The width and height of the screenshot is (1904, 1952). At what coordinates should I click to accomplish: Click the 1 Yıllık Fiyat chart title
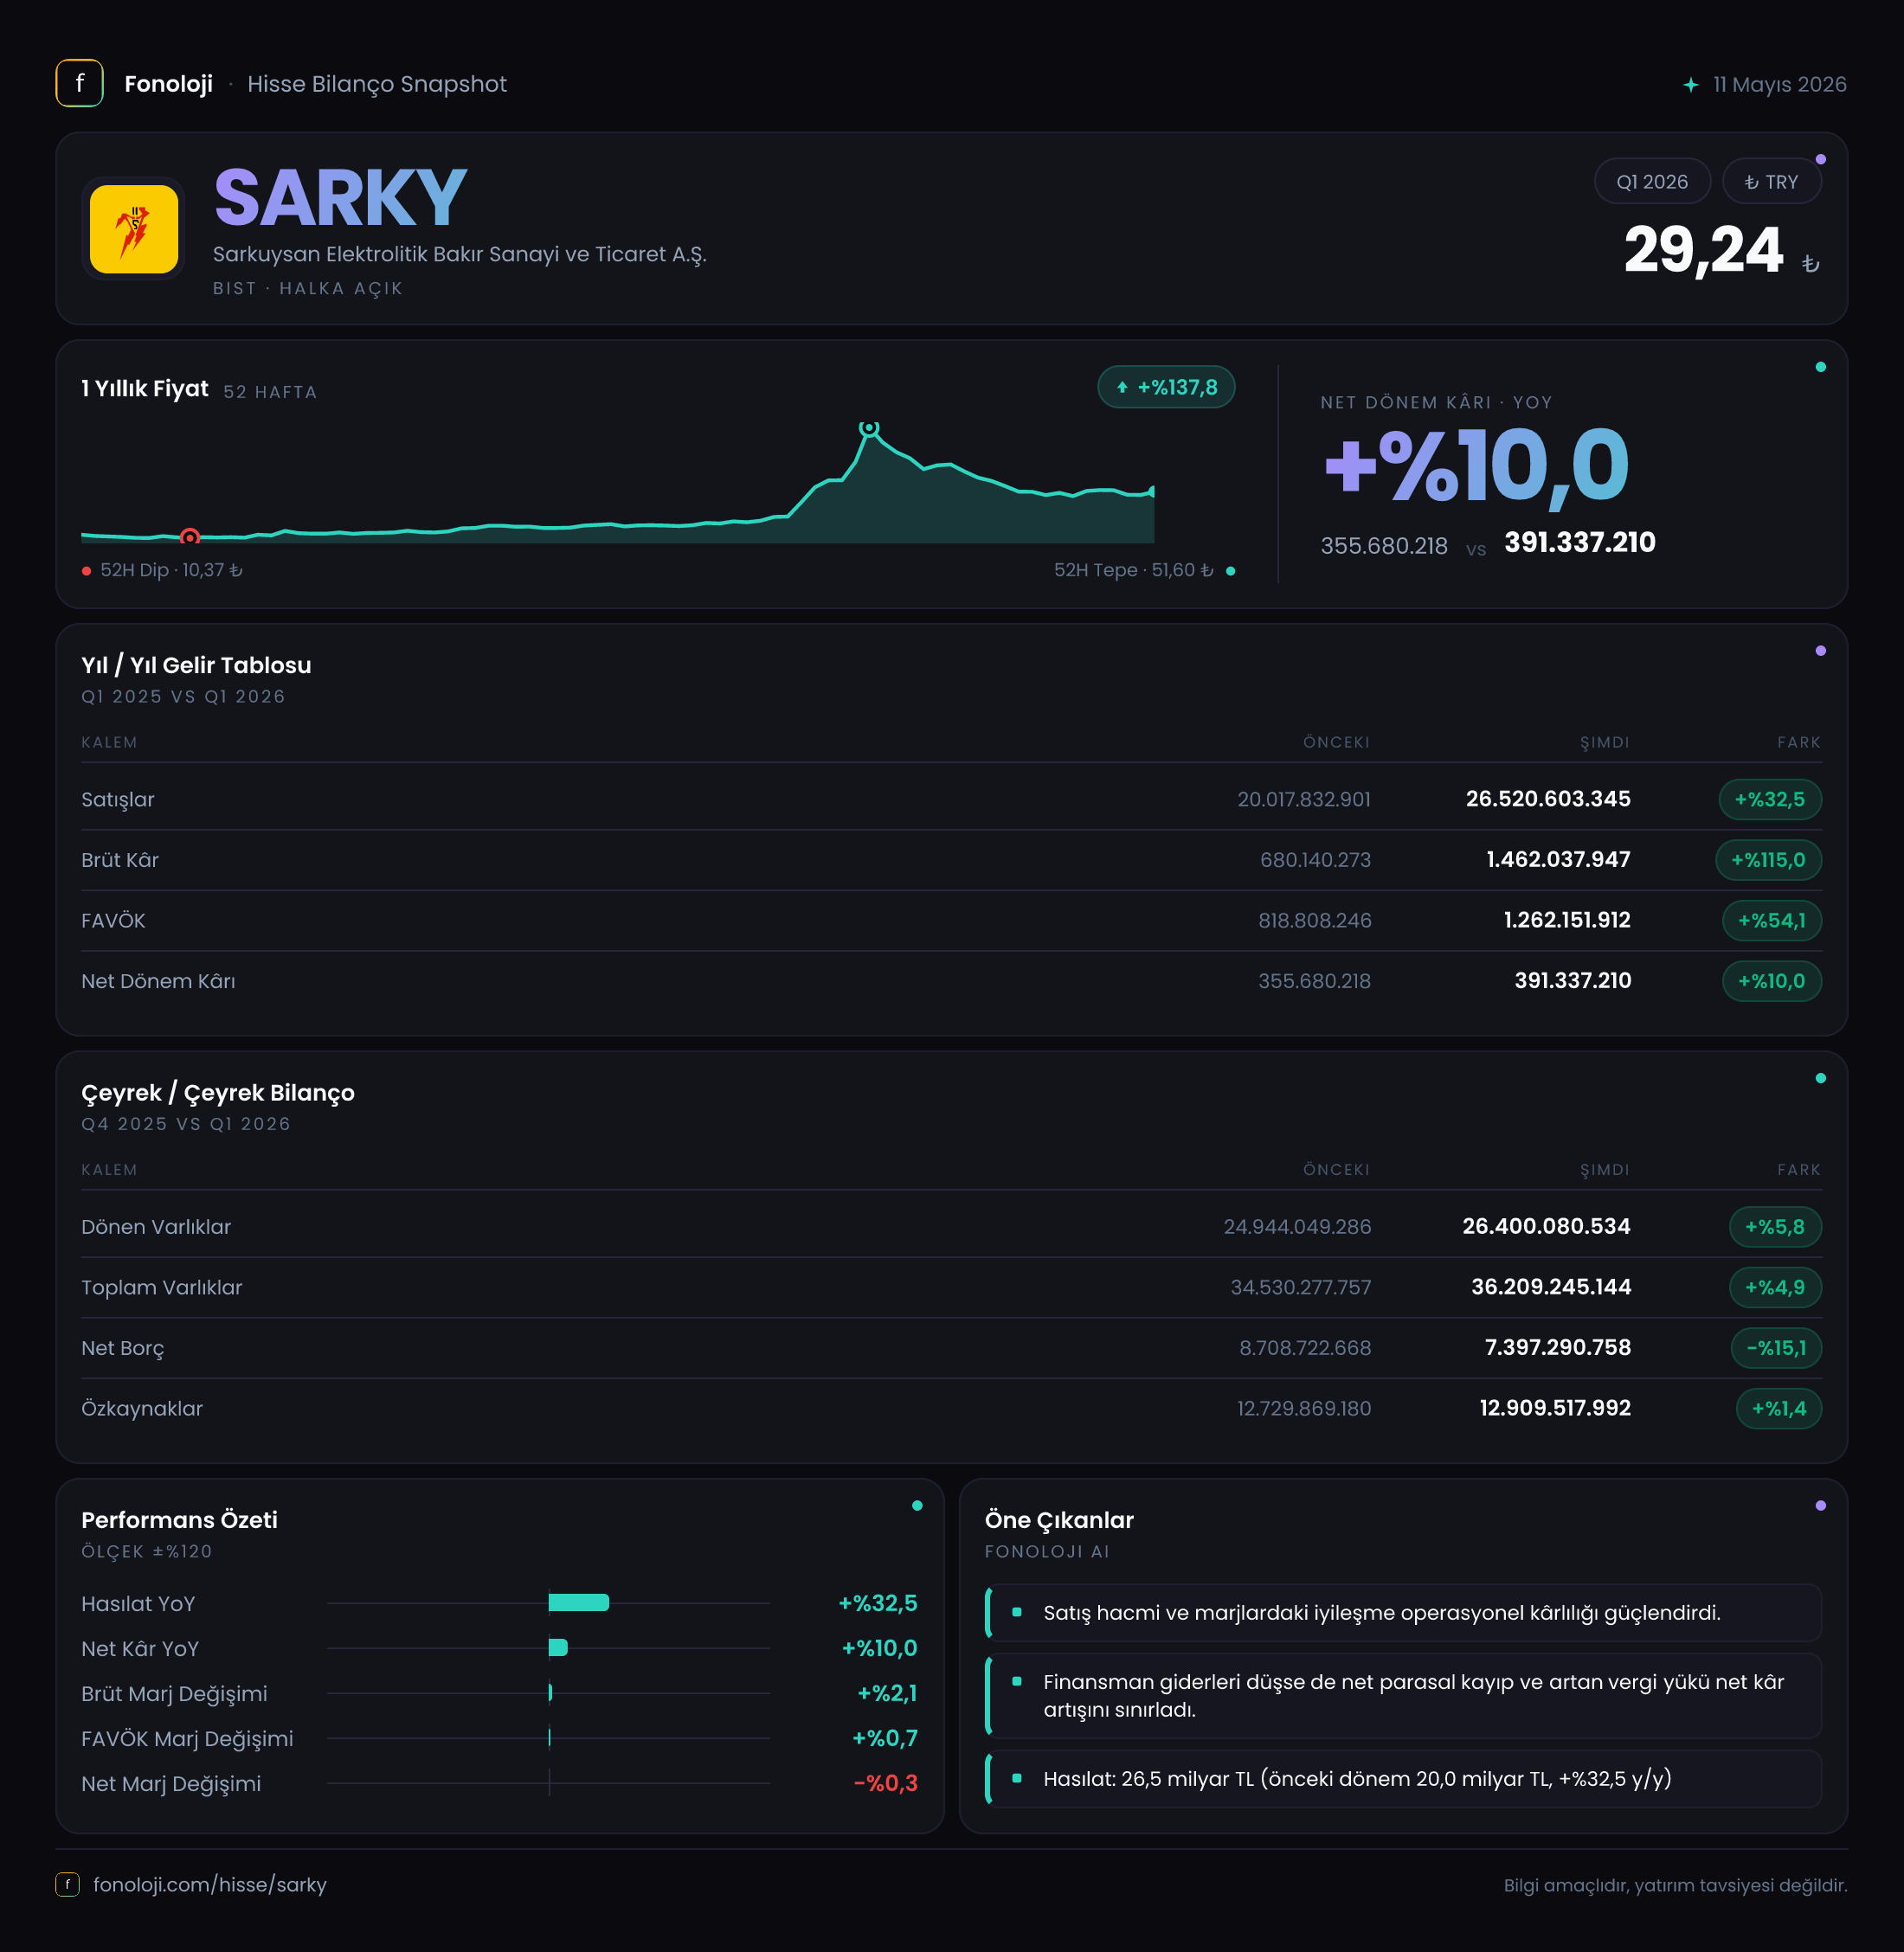pyautogui.click(x=145, y=389)
